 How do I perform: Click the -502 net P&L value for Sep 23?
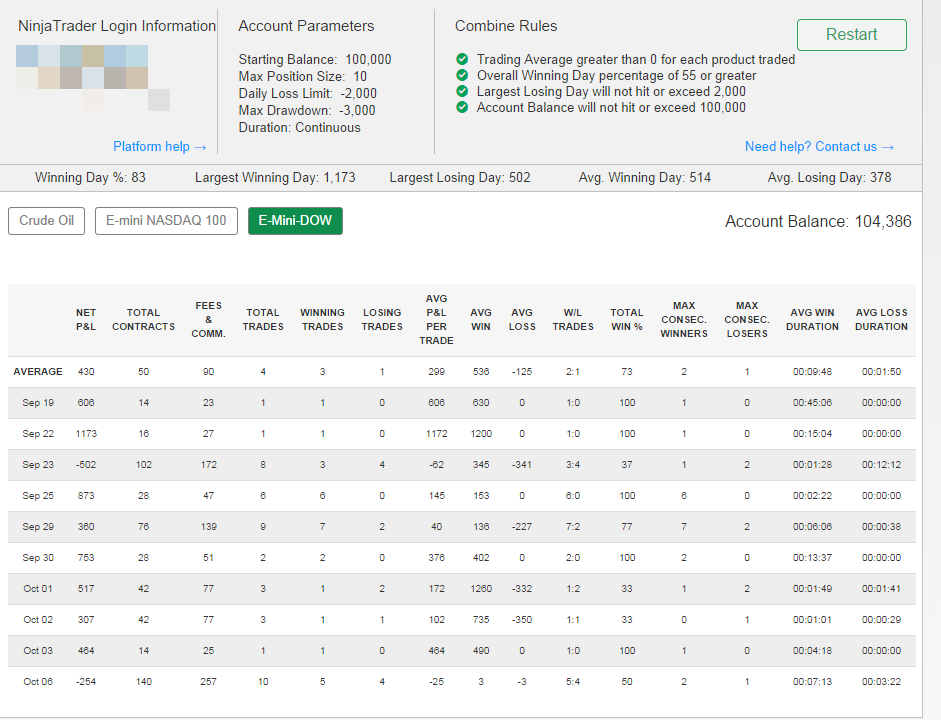coord(86,465)
